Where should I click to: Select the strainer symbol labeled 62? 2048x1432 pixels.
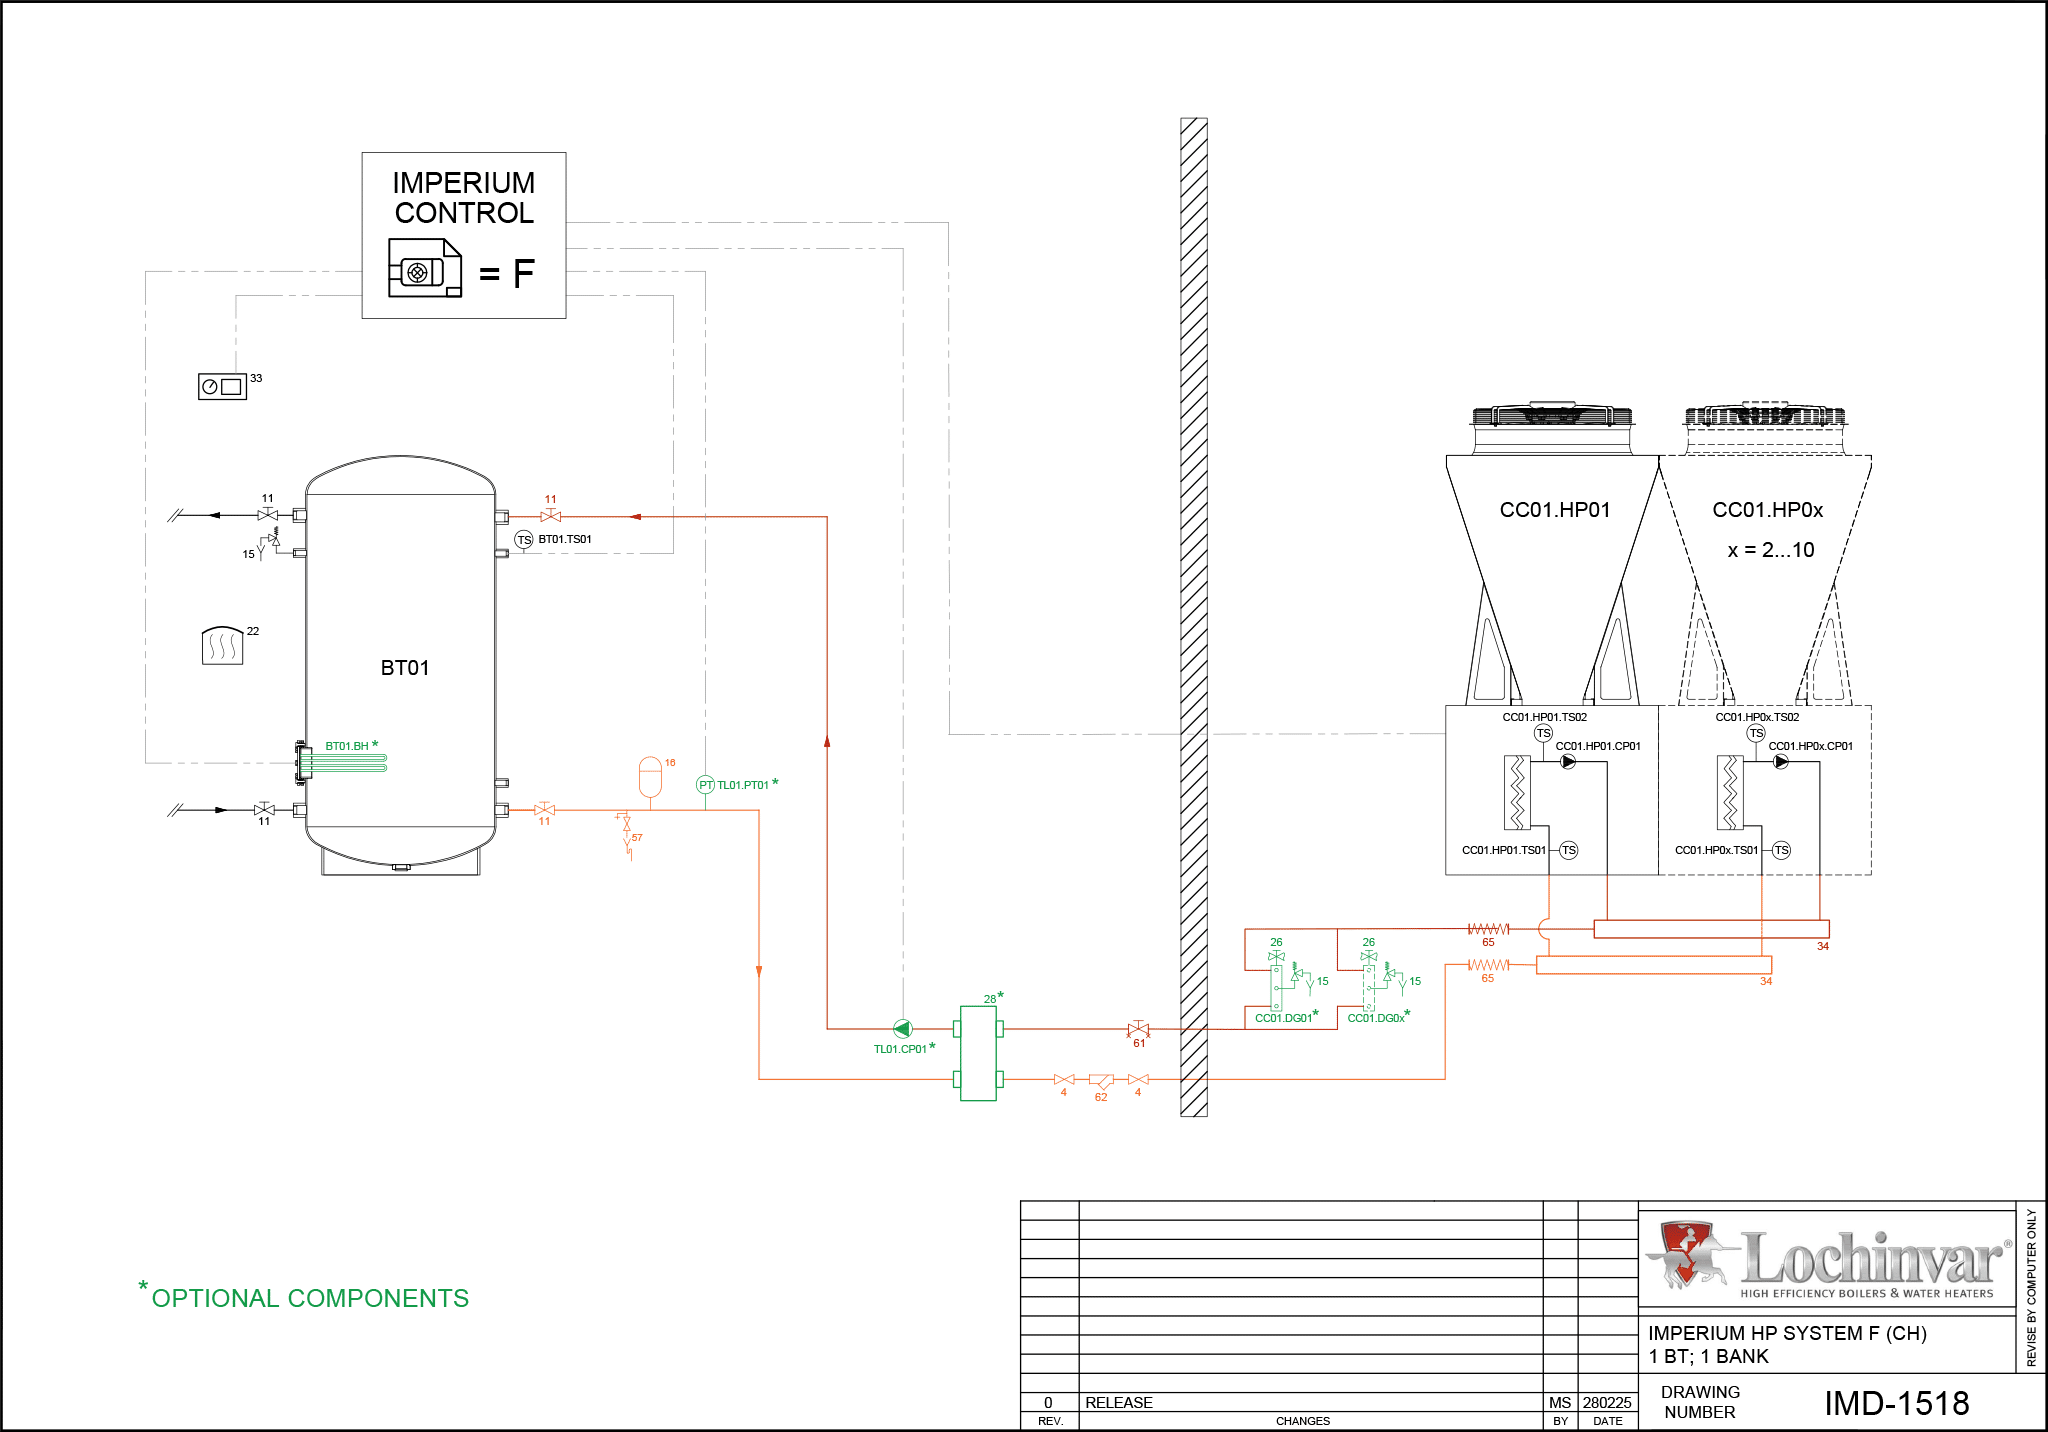coord(1101,1081)
